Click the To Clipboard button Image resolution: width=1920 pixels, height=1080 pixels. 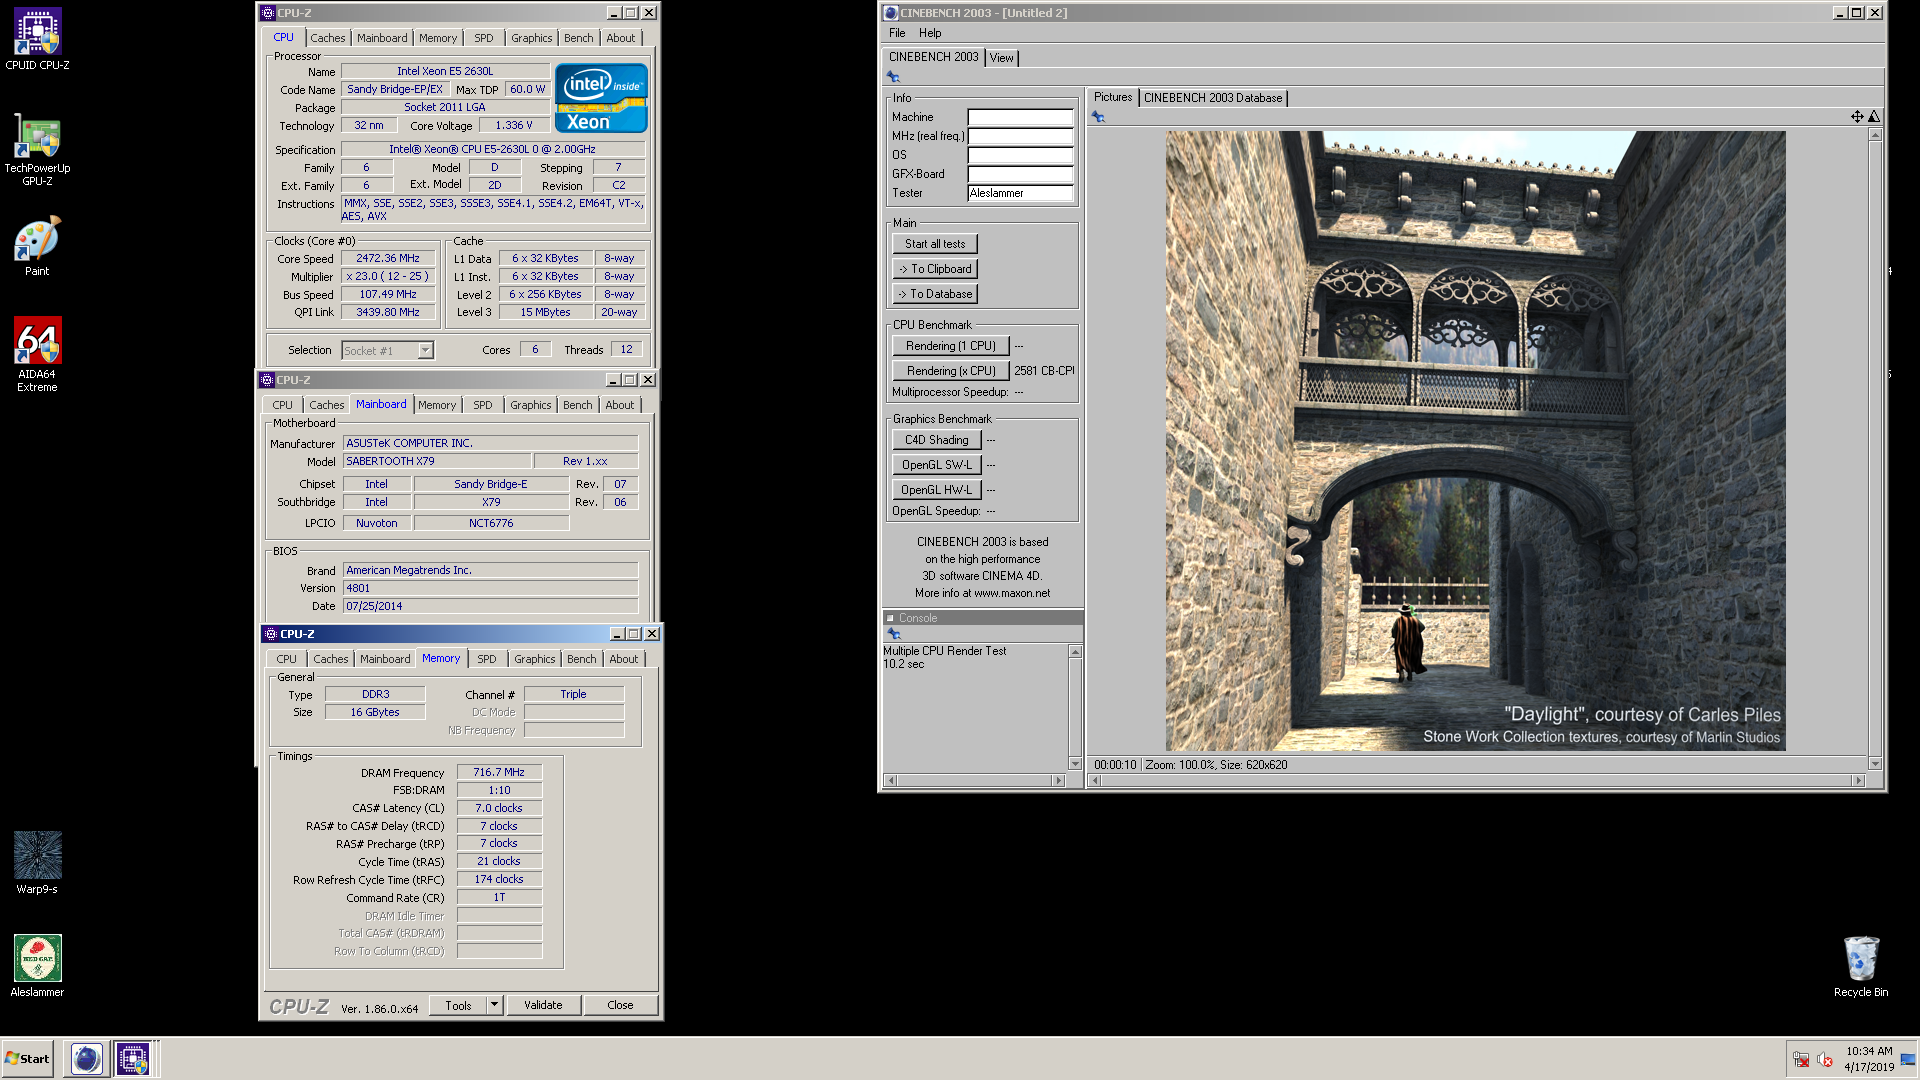[x=935, y=269]
